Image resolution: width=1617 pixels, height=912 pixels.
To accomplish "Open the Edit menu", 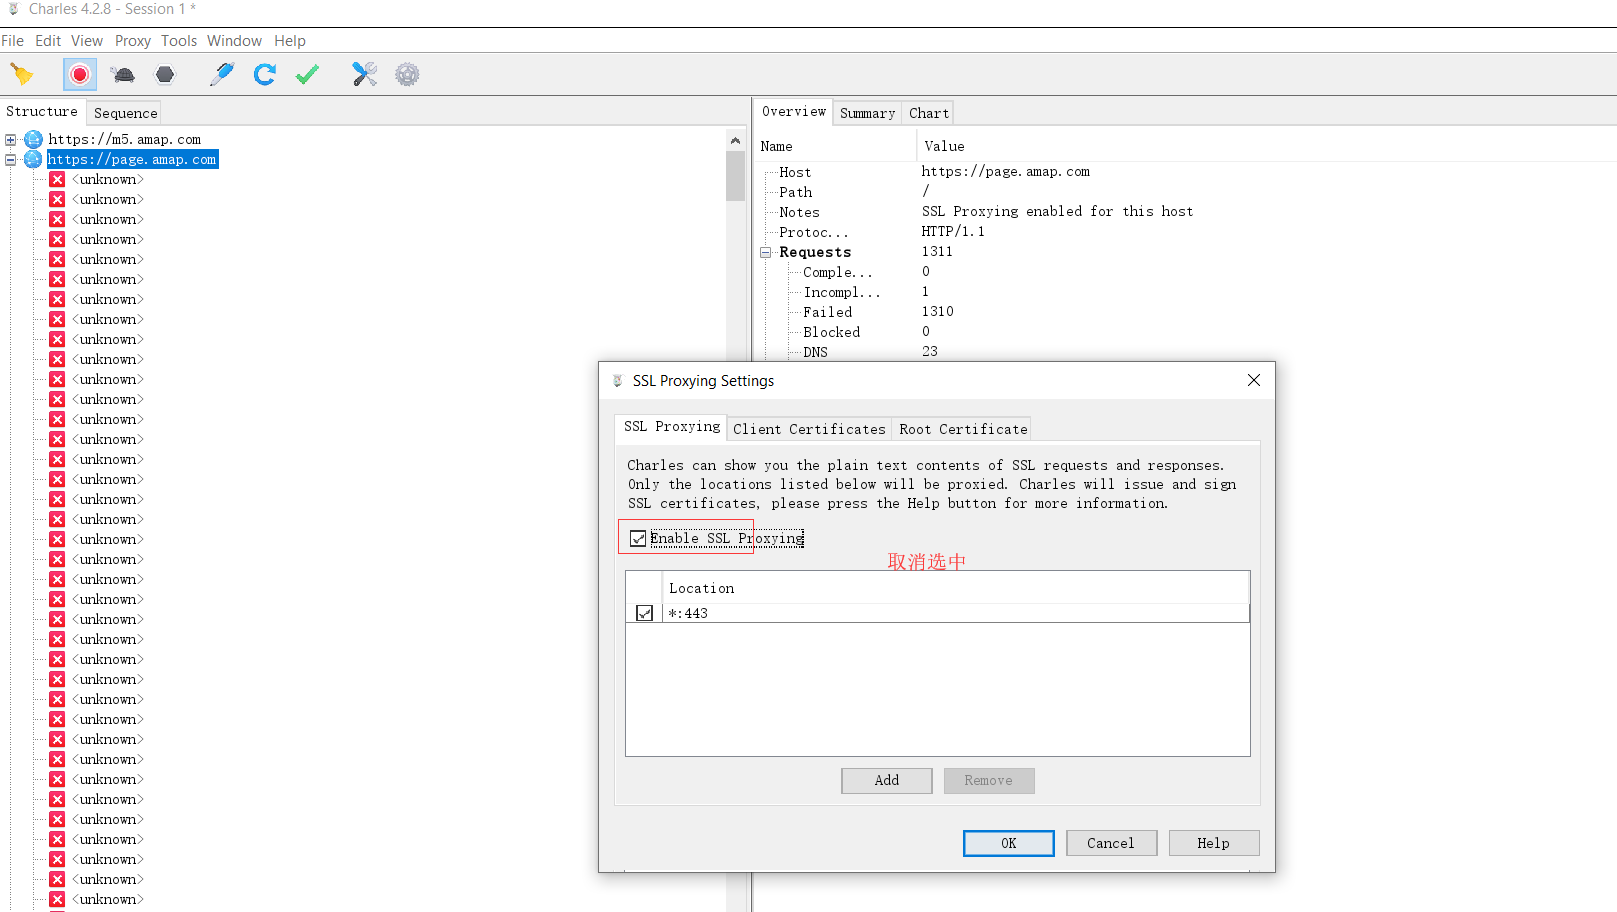I will coord(48,41).
